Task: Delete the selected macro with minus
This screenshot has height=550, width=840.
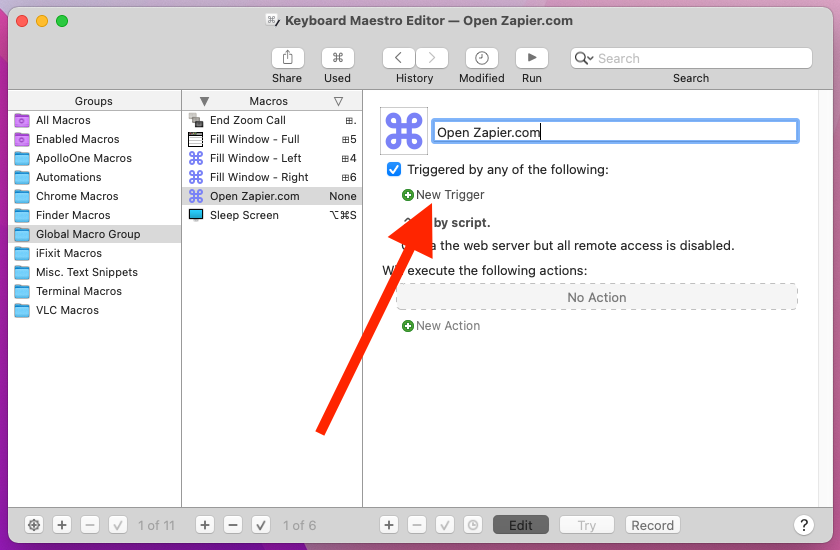Action: point(232,525)
